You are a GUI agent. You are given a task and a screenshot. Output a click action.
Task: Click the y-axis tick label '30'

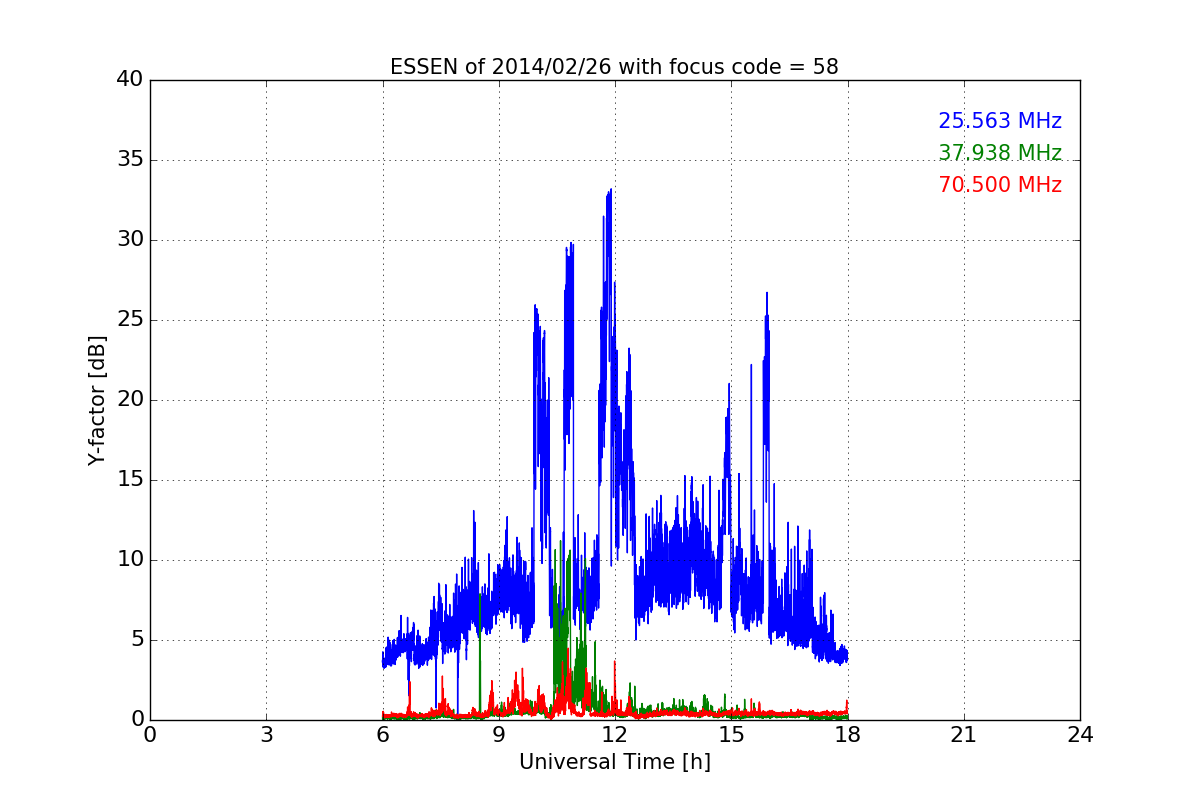point(130,239)
